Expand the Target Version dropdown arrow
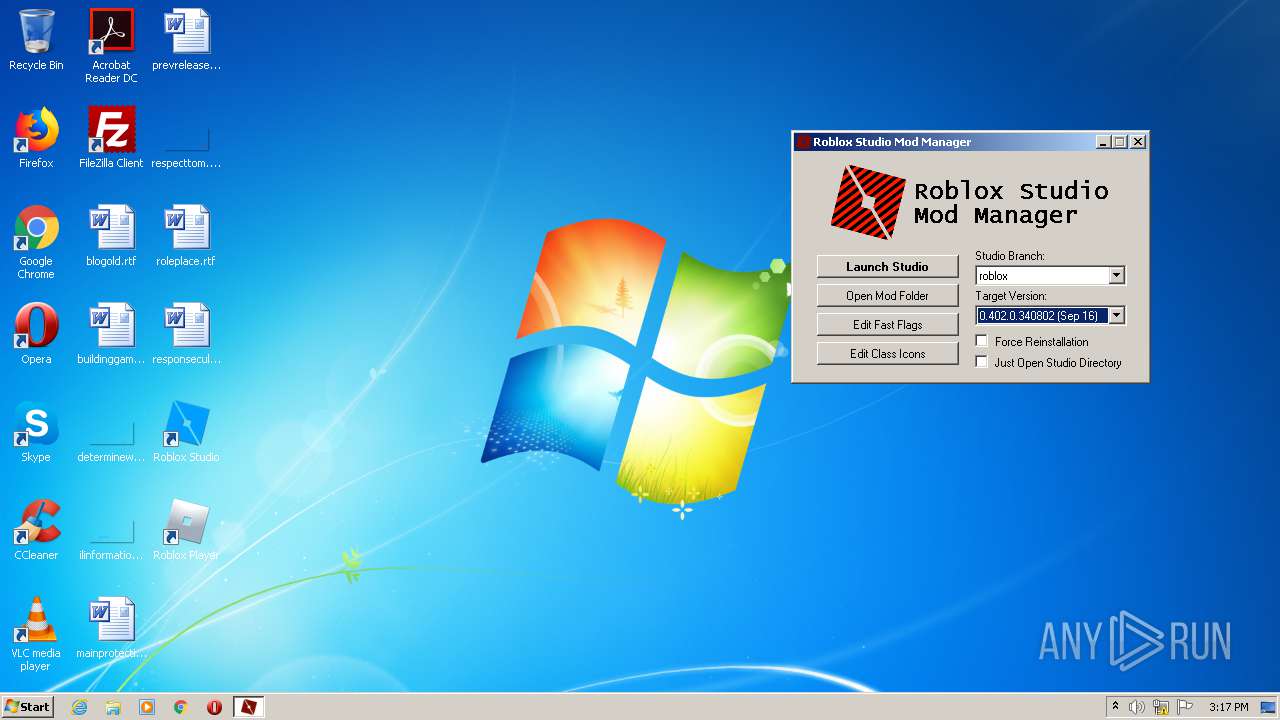 1116,316
